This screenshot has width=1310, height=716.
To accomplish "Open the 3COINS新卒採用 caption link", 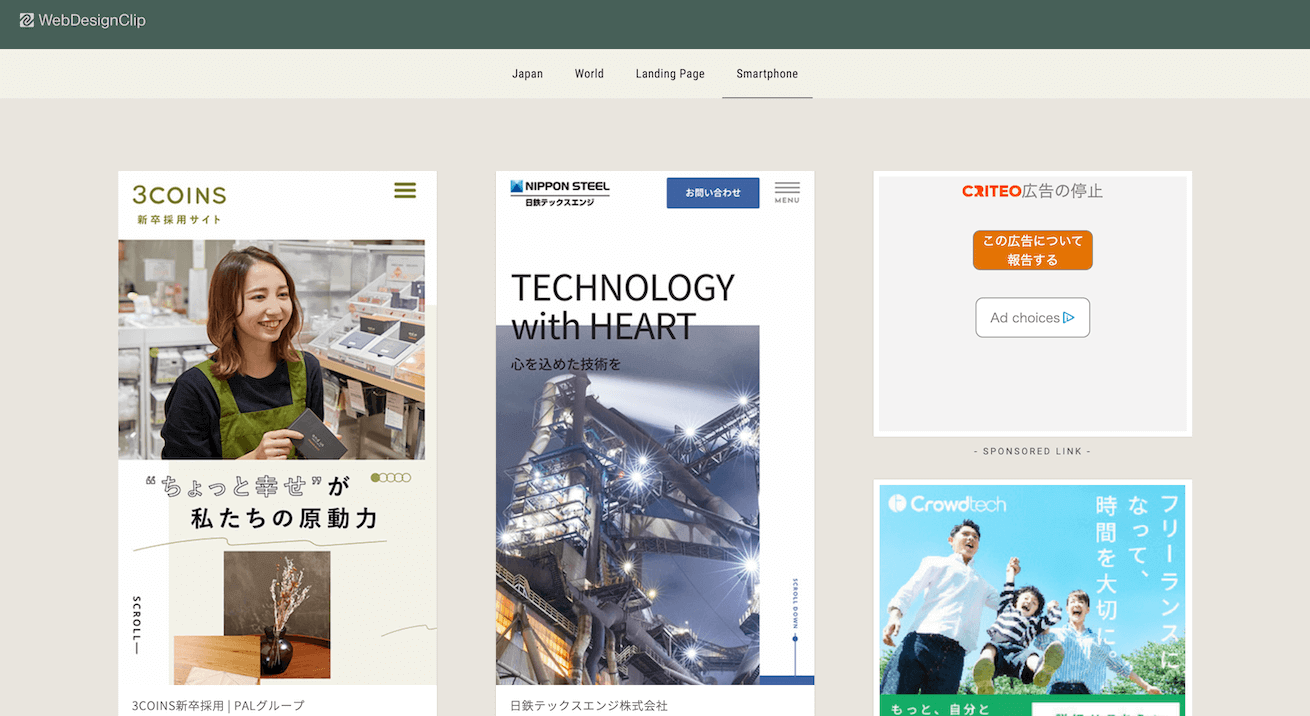I will click(x=218, y=705).
